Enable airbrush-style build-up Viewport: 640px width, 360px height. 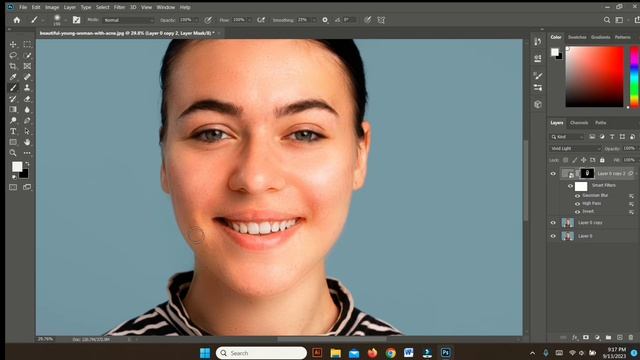point(261,20)
